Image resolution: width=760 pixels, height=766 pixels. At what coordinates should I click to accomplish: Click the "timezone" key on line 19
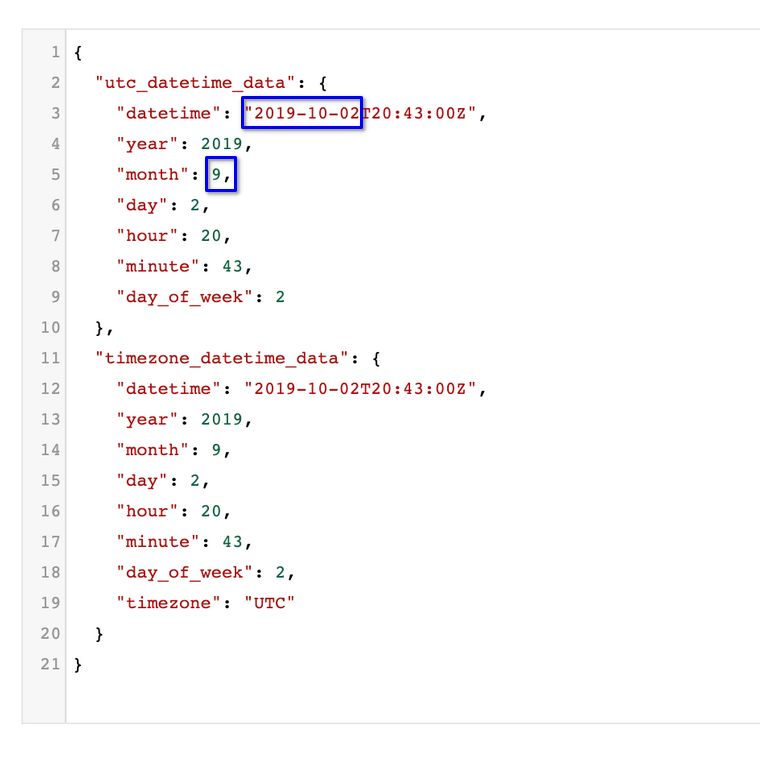coord(170,603)
